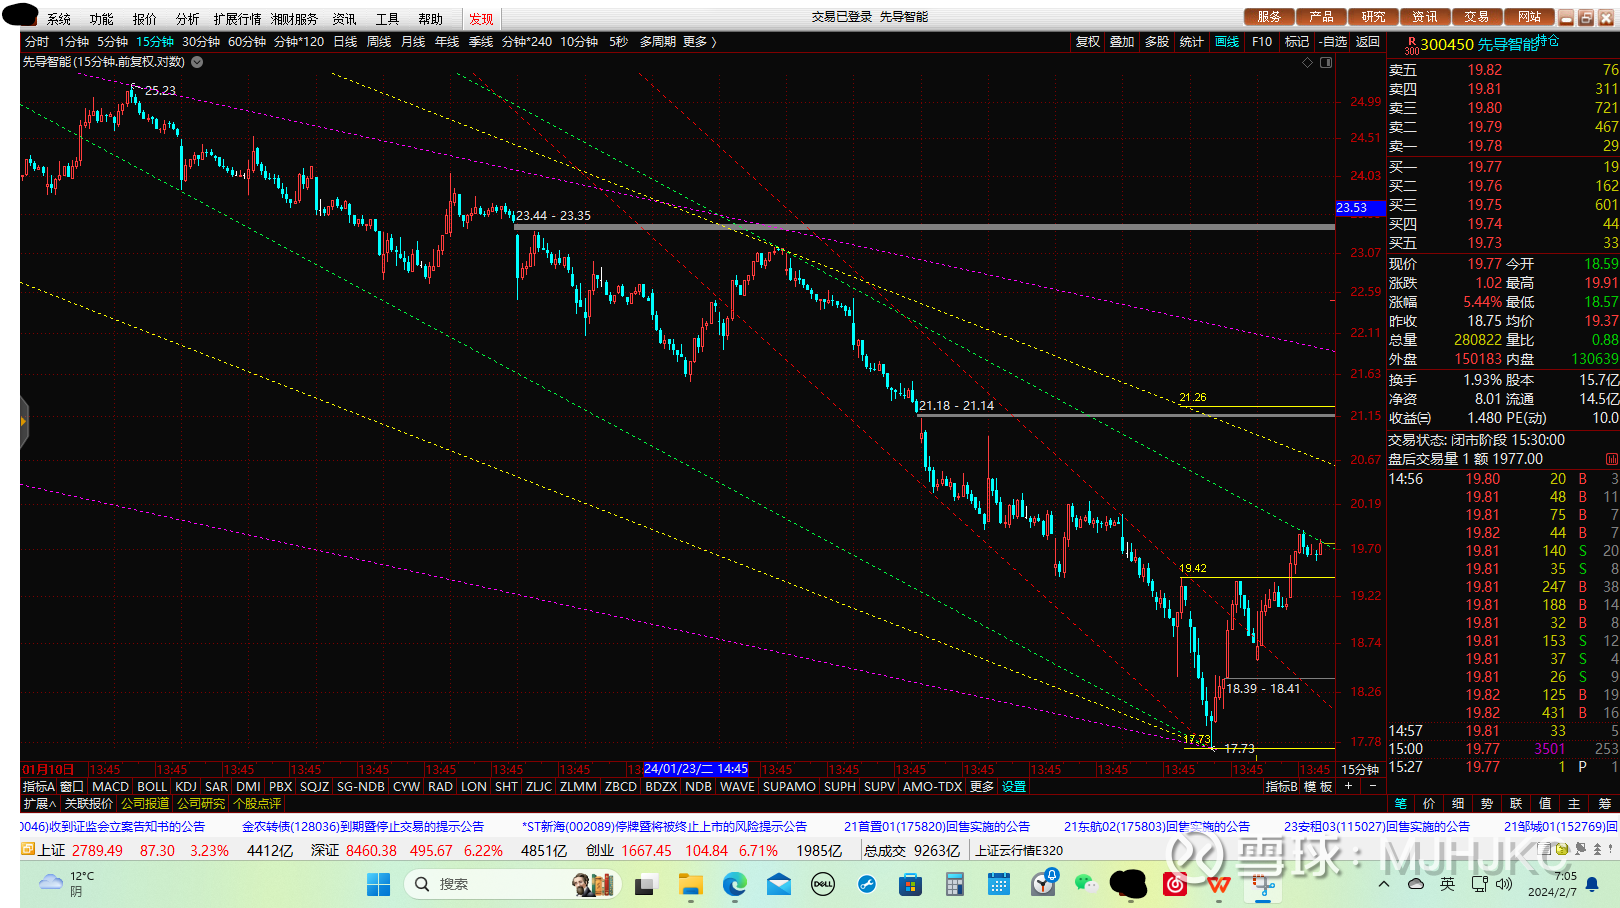Zoom out chart with minus button
This screenshot has height=908, width=1620.
1373,786
